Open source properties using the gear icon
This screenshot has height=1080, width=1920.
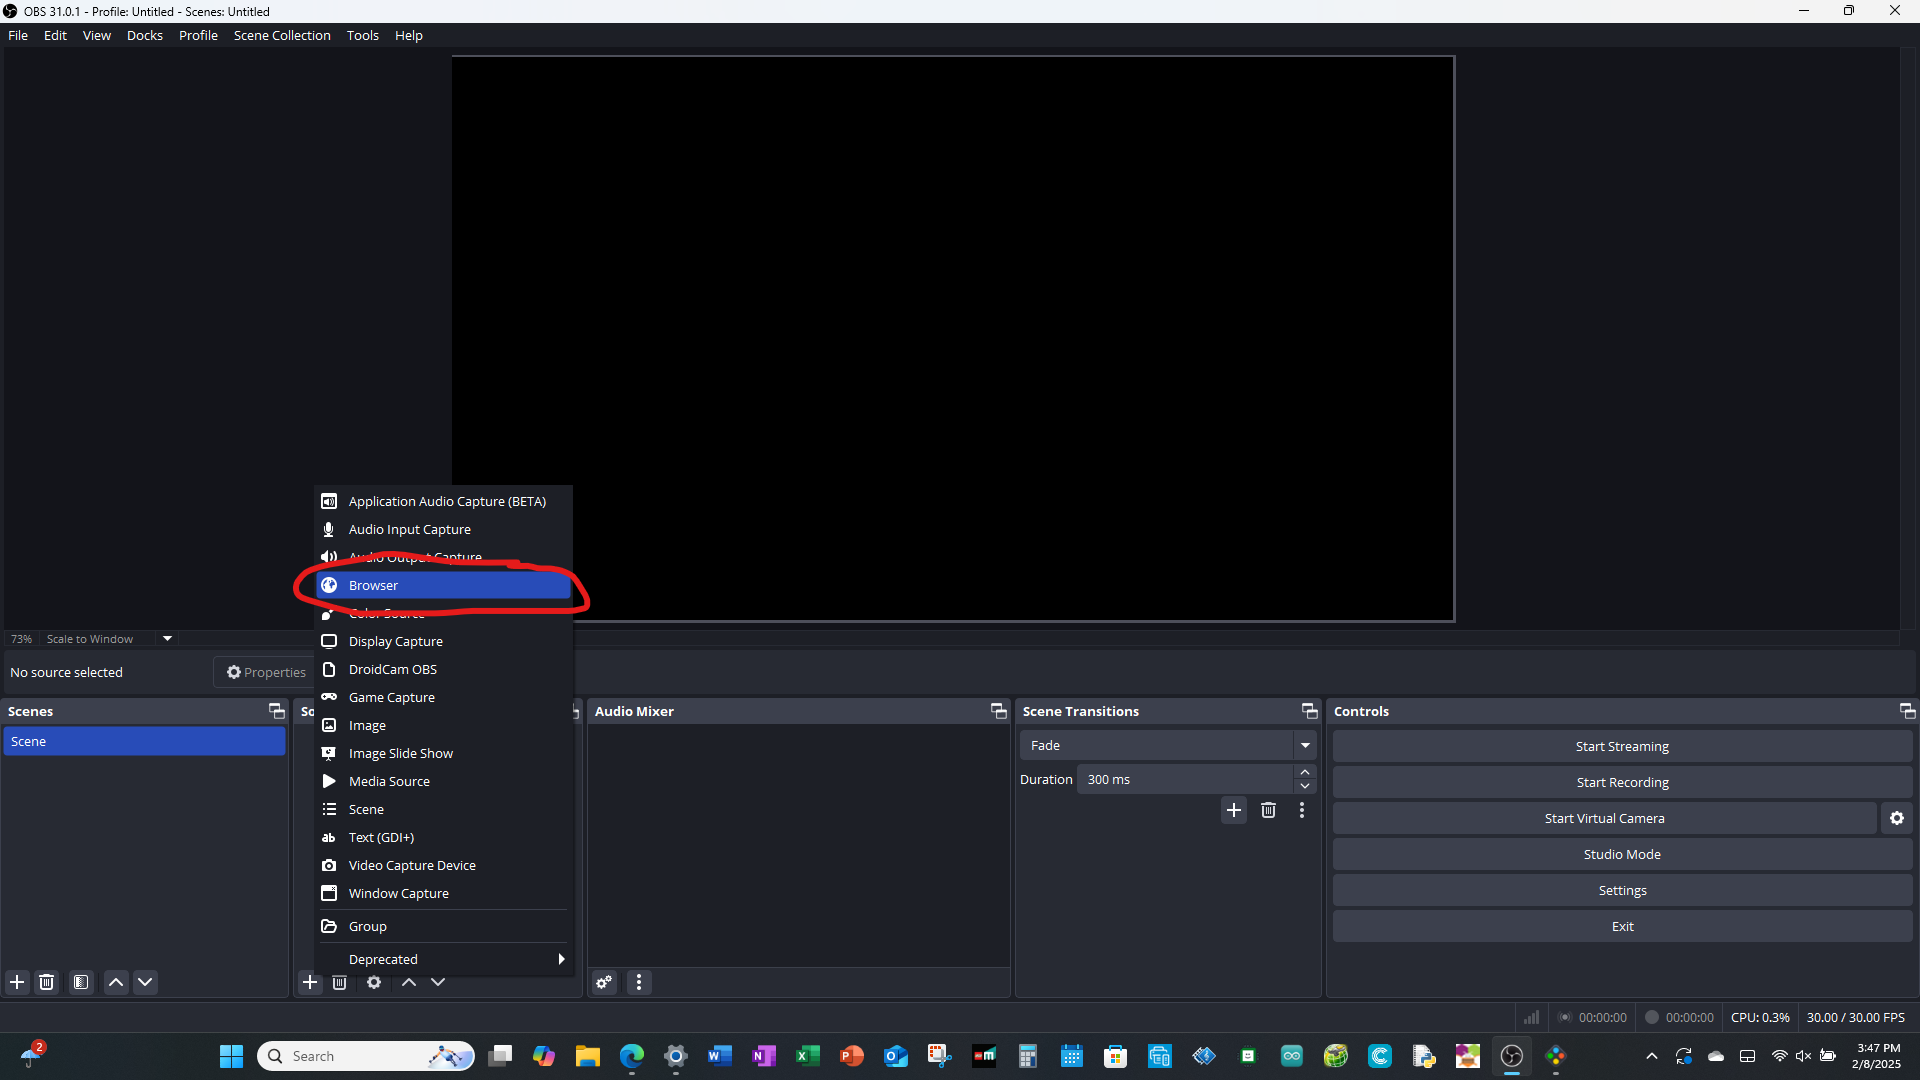[373, 982]
